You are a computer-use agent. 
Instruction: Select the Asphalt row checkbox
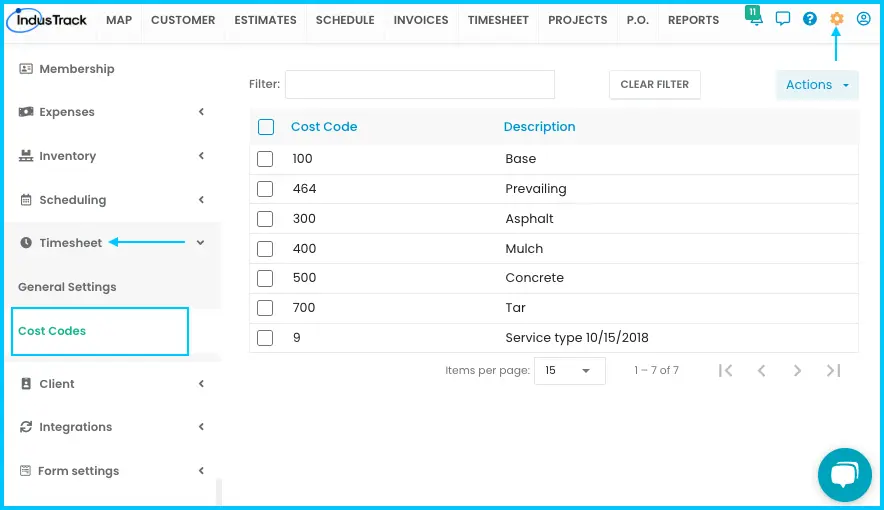point(265,219)
